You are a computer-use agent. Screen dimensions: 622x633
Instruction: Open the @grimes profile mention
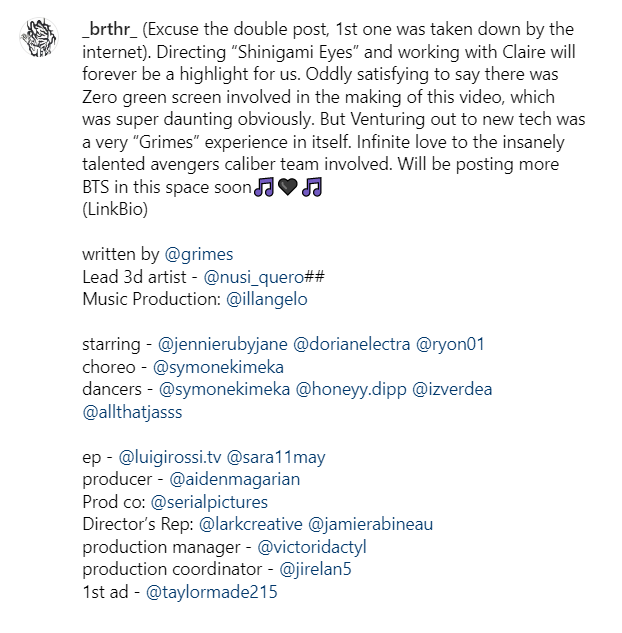click(199, 254)
